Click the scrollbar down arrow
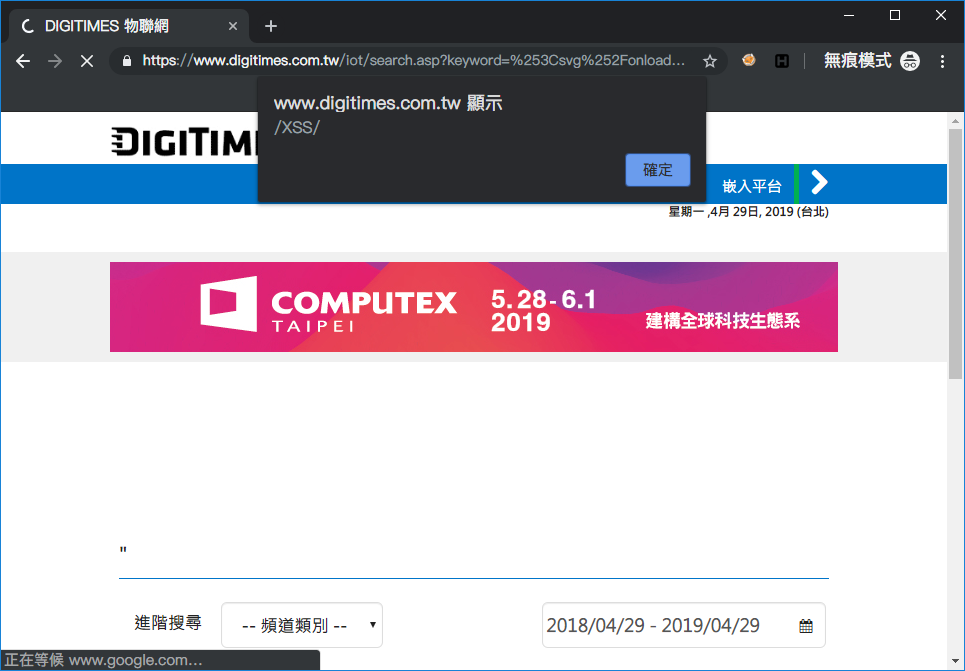965x671 pixels. tap(955, 662)
